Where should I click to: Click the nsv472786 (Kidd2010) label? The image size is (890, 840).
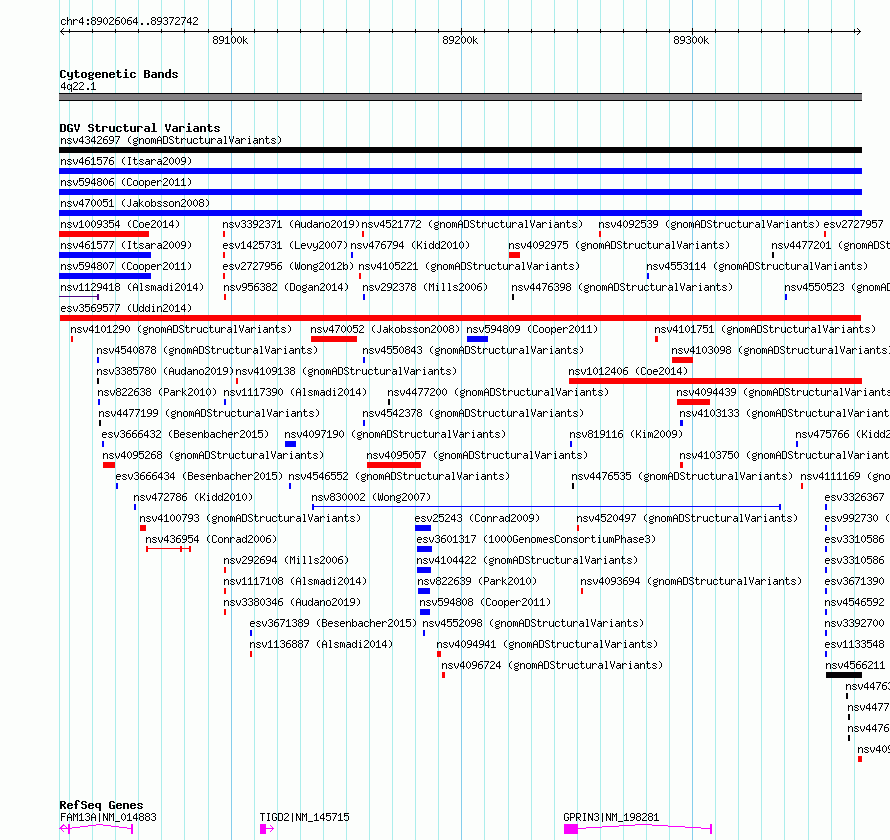(193, 497)
